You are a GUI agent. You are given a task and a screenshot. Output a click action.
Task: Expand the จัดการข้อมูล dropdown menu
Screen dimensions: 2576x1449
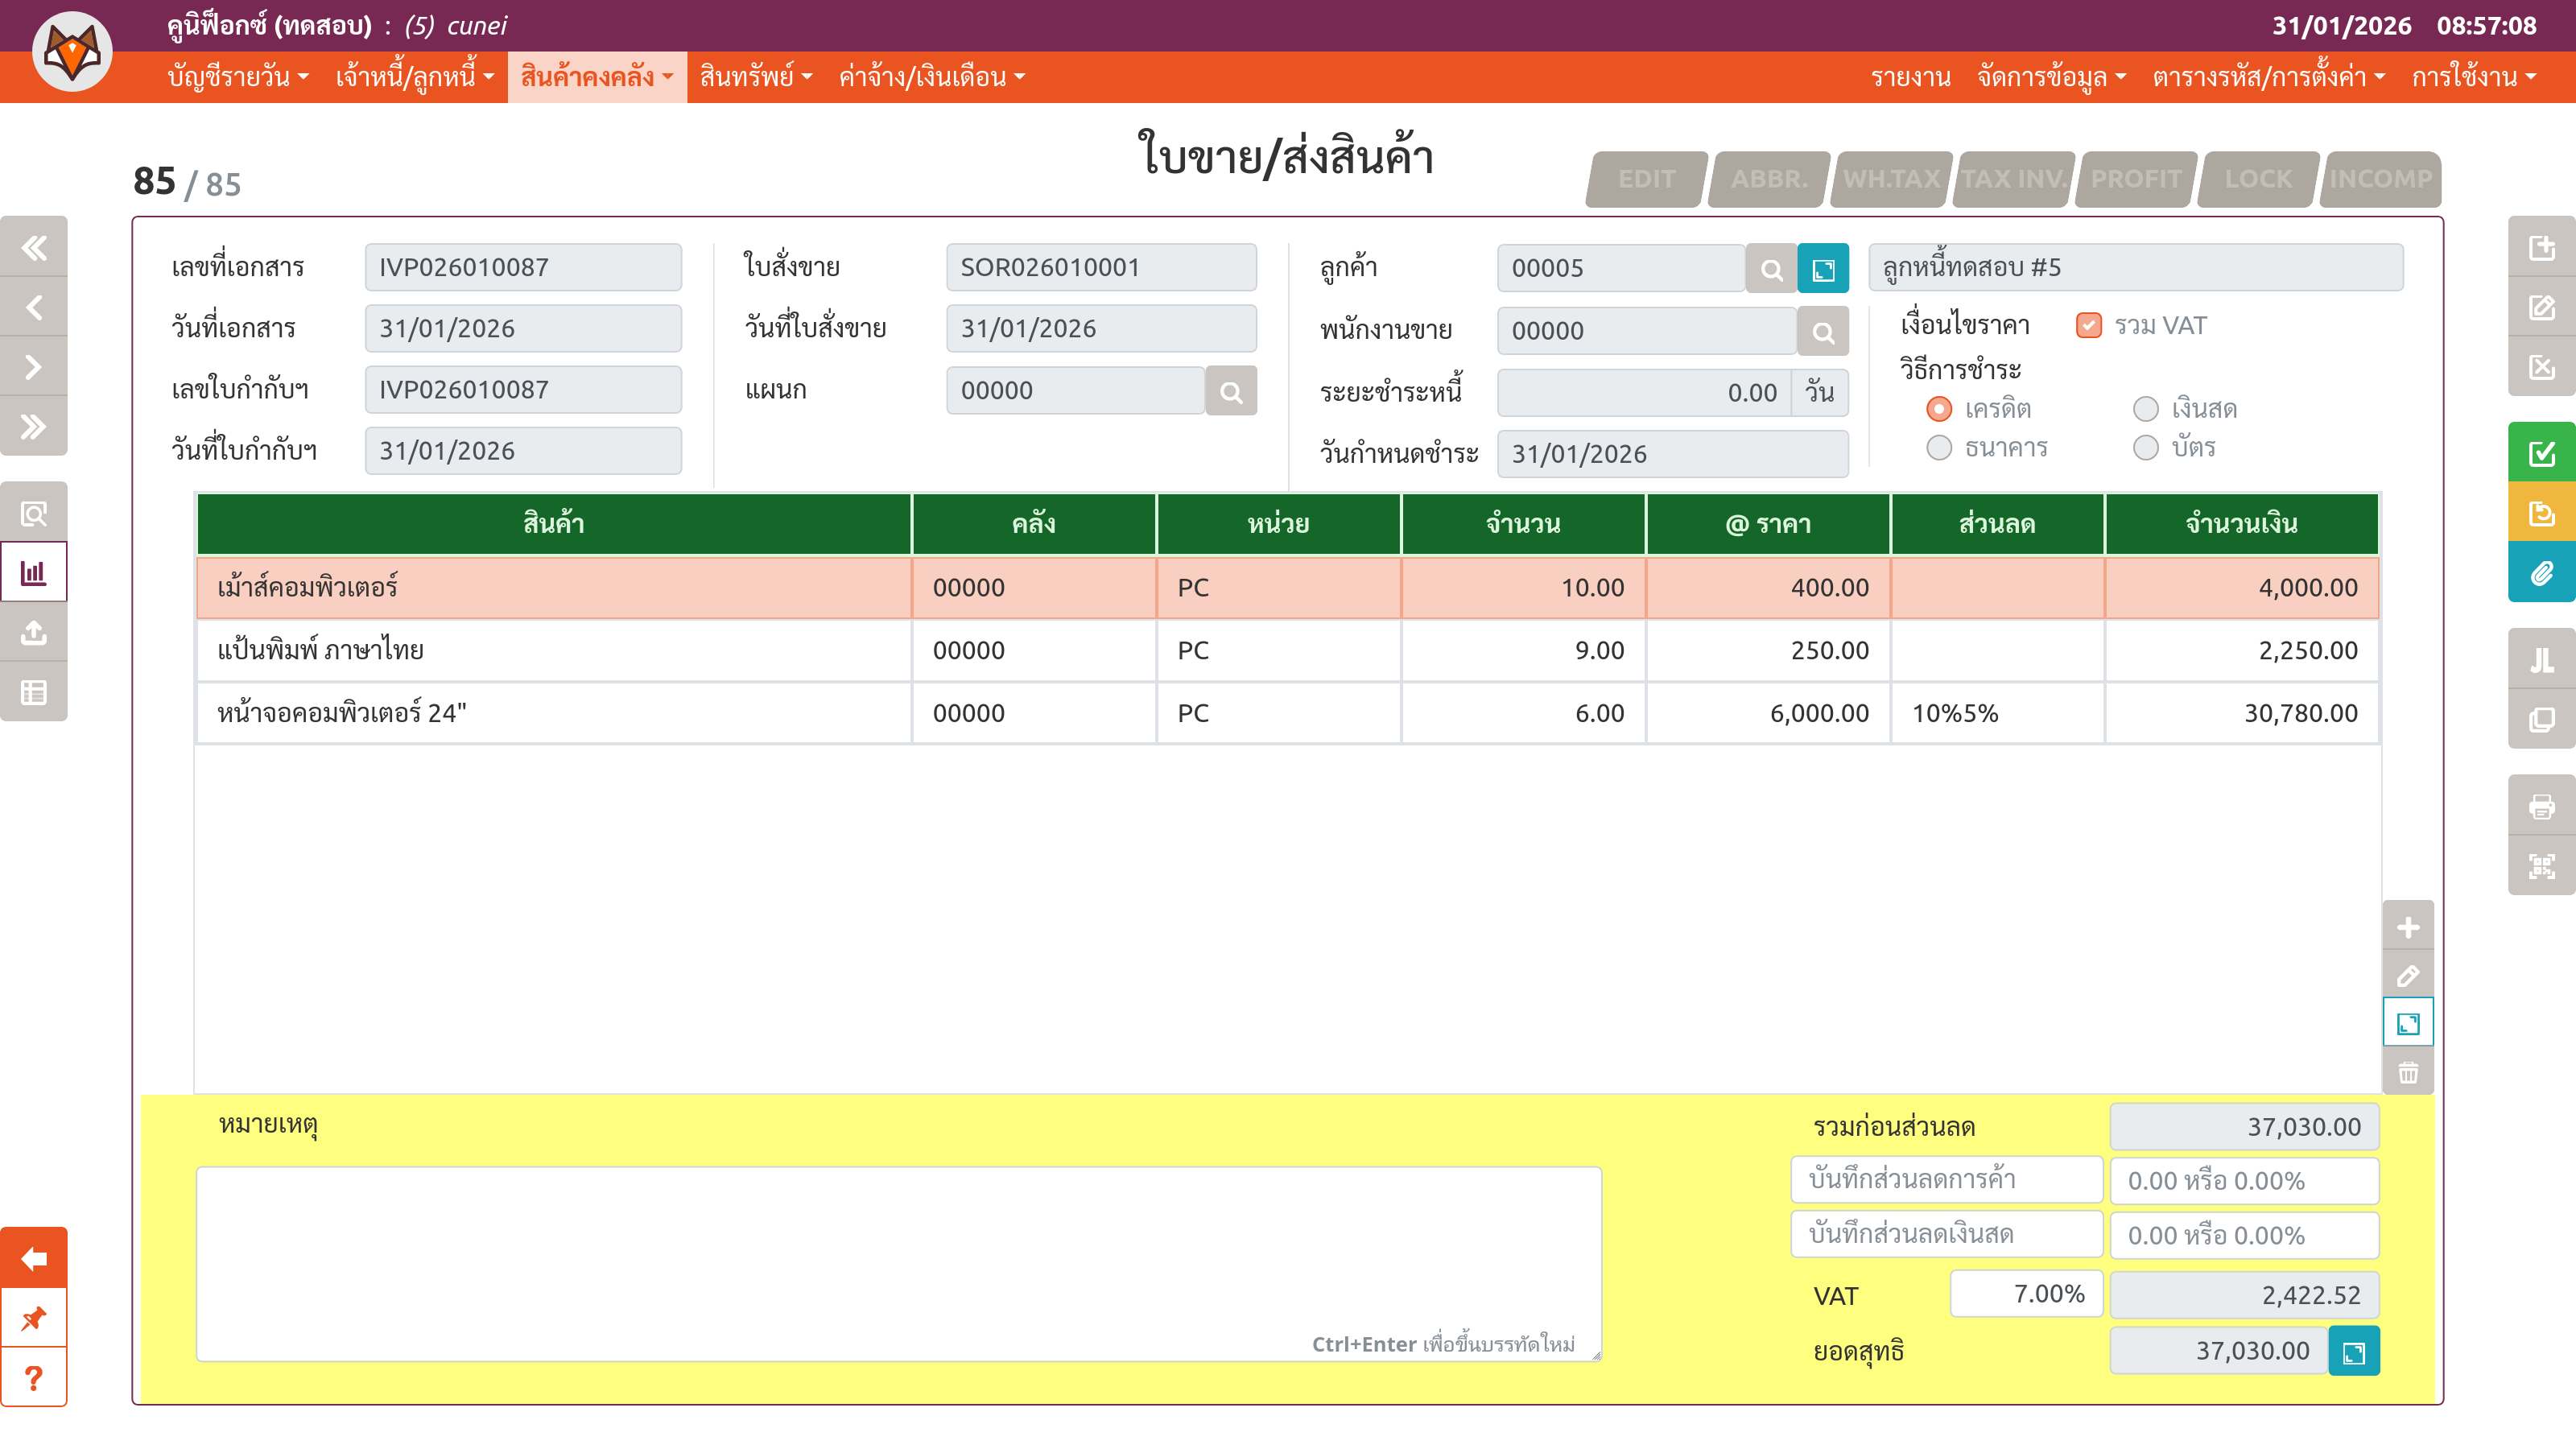point(2051,77)
